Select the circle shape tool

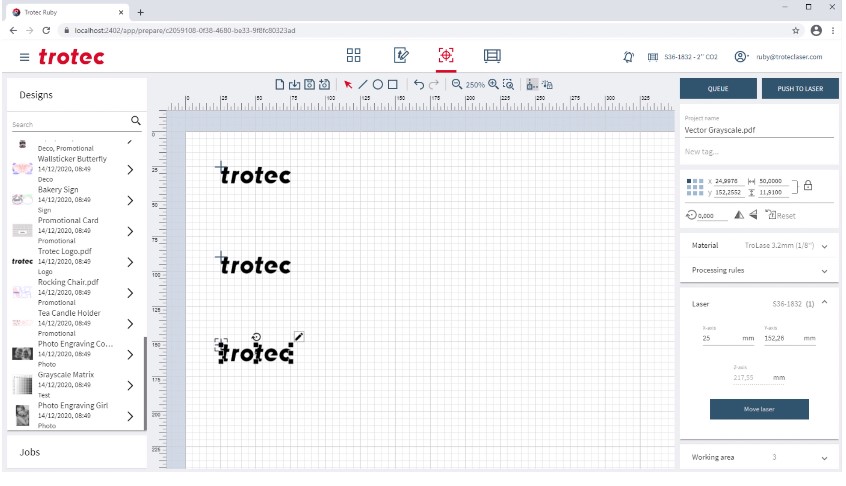point(378,85)
